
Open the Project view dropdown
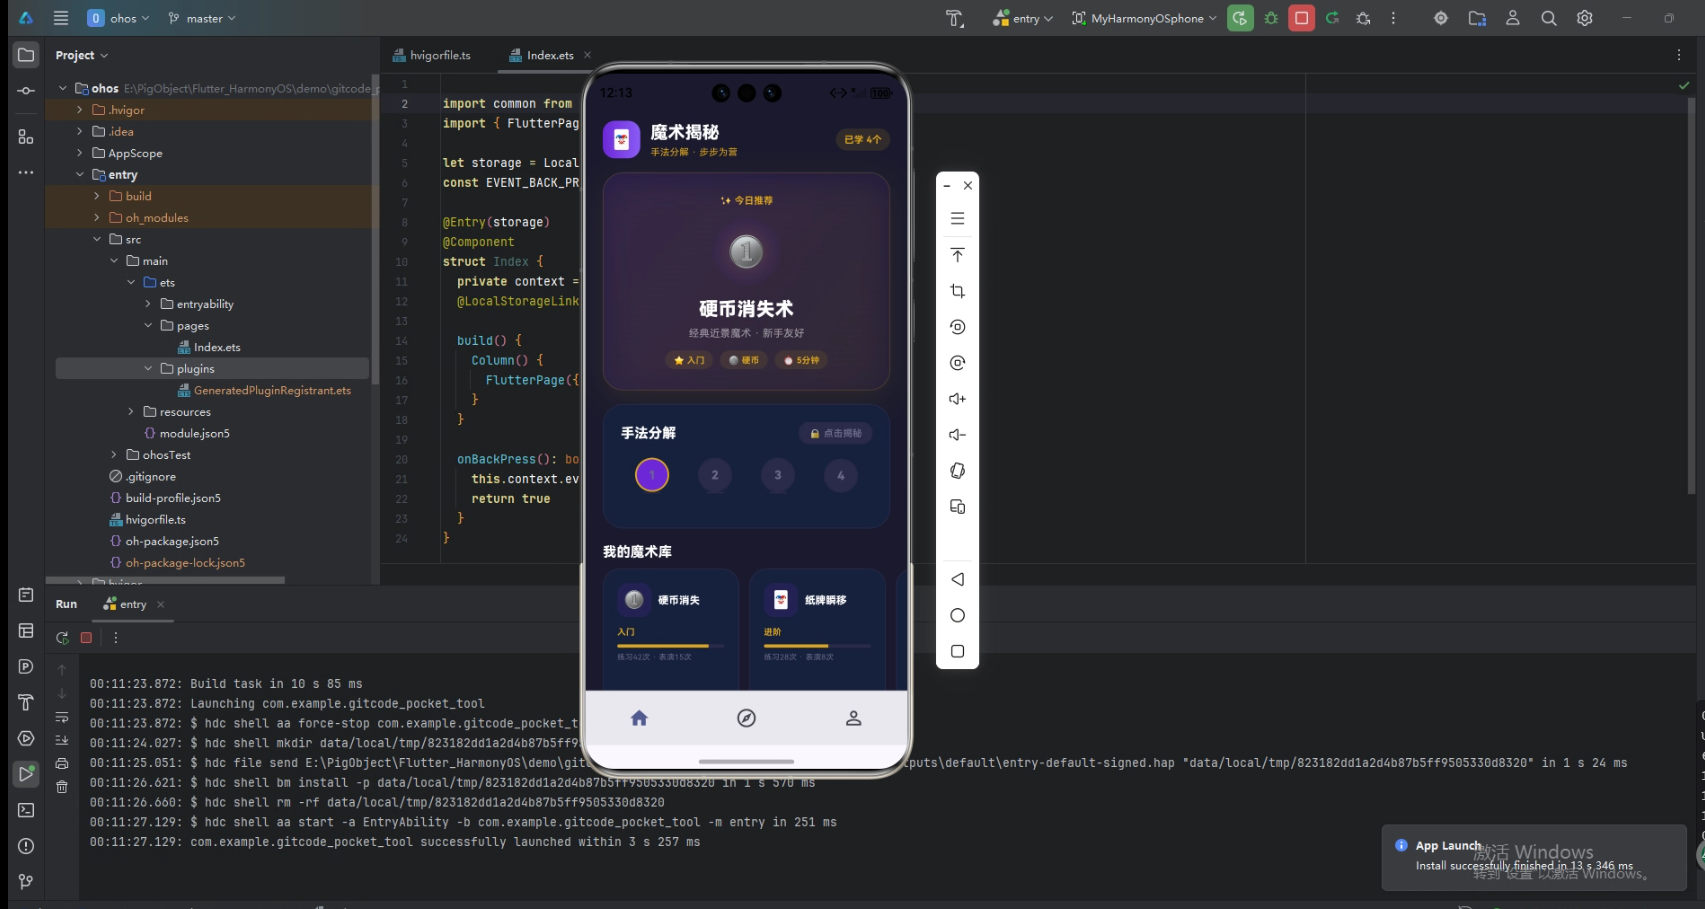point(81,55)
